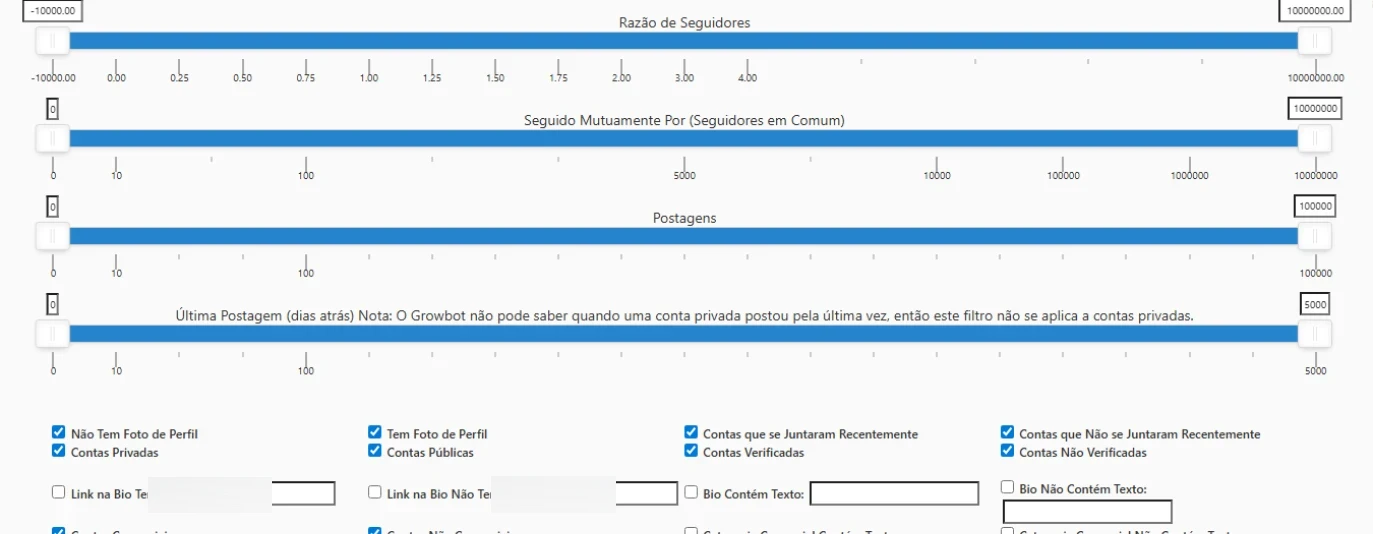Click the Postagens maximum value box 100000
Image resolution: width=1373 pixels, height=534 pixels.
[x=1315, y=206]
